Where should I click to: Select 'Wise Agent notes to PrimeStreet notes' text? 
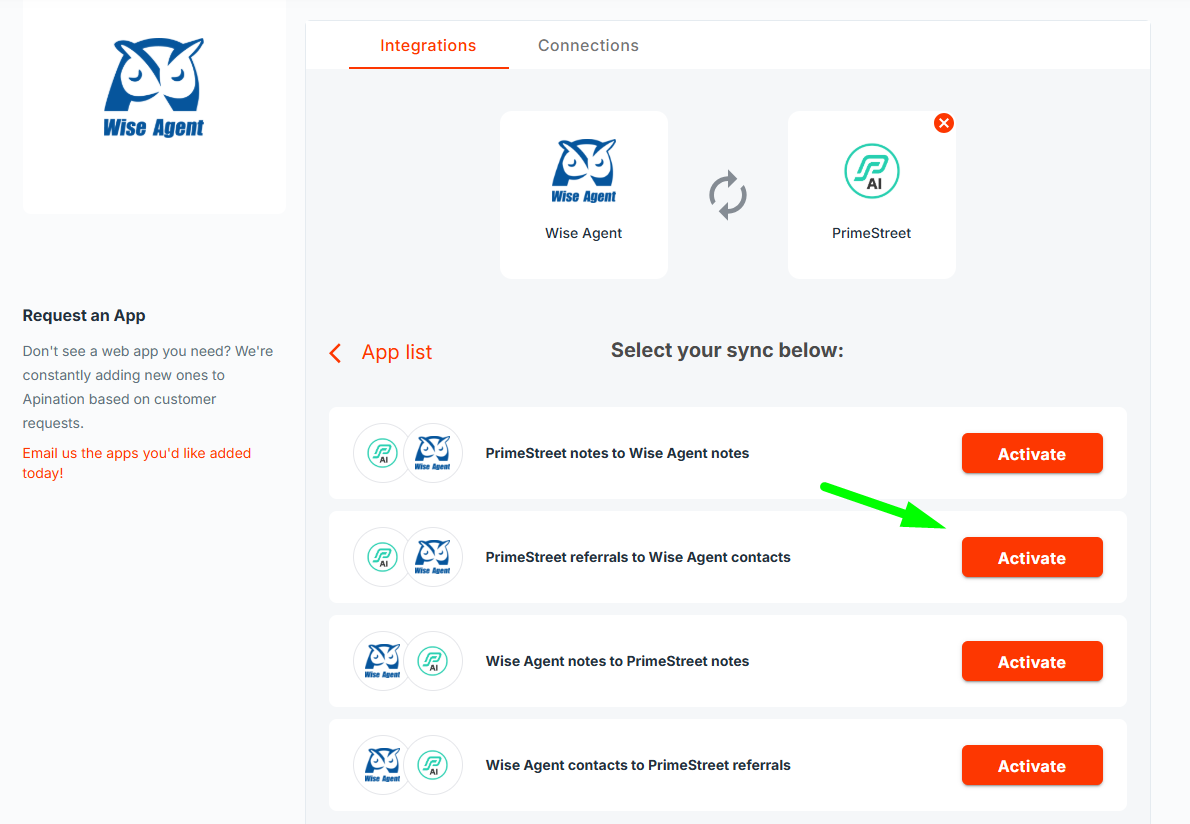click(617, 661)
